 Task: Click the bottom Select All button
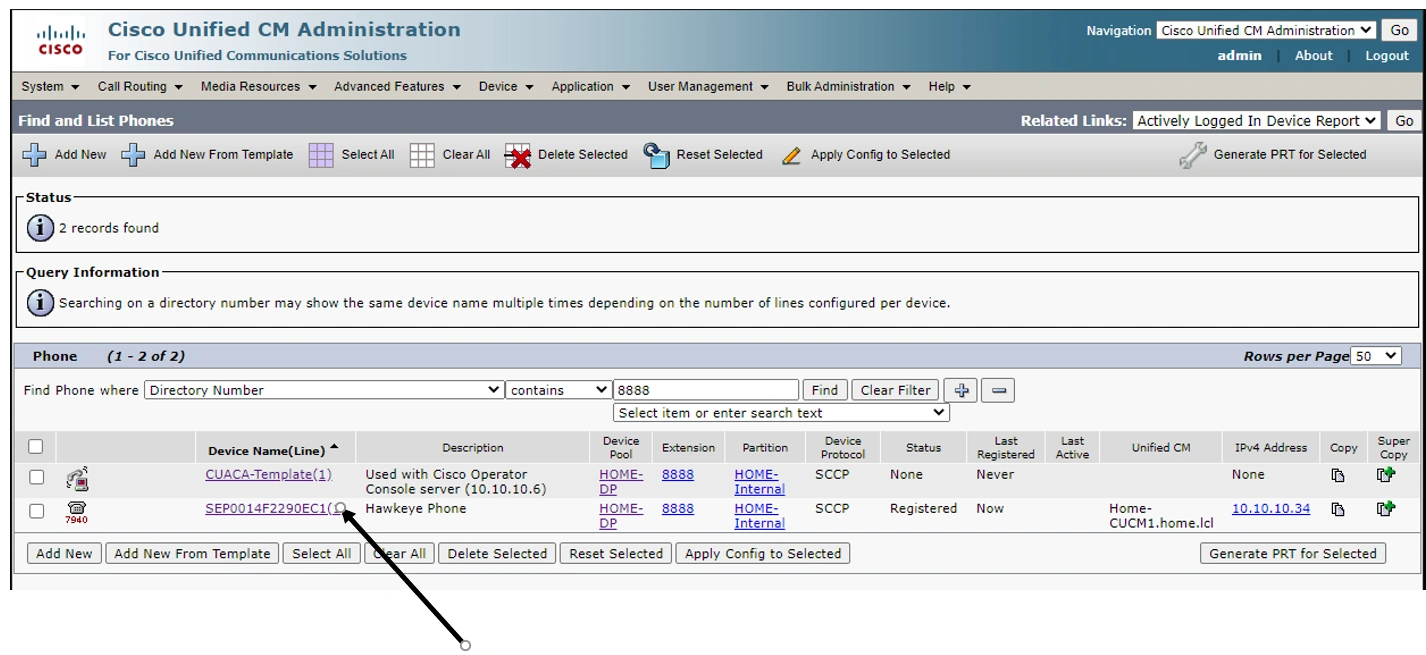point(321,554)
